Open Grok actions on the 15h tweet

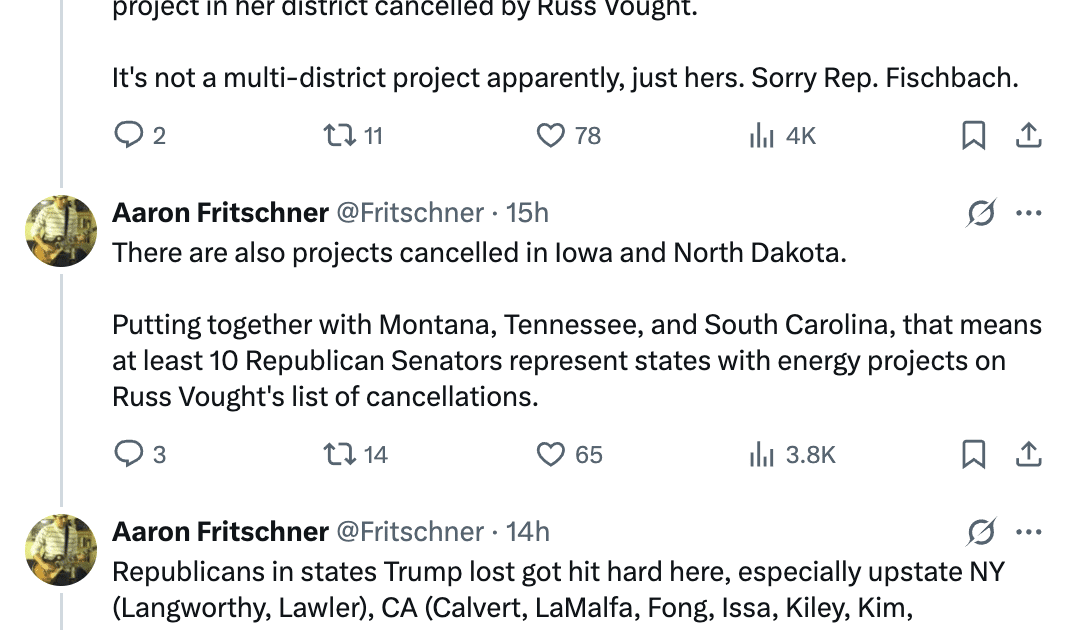(981, 213)
